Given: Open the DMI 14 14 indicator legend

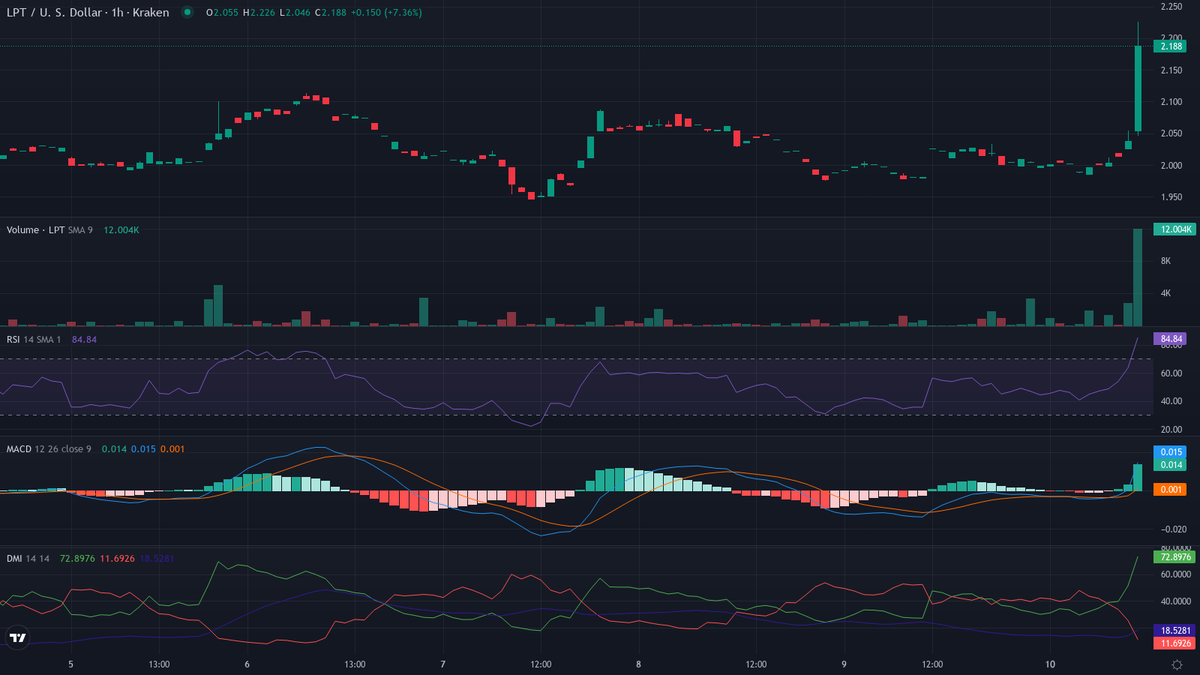Looking at the screenshot, I should click(x=30, y=558).
